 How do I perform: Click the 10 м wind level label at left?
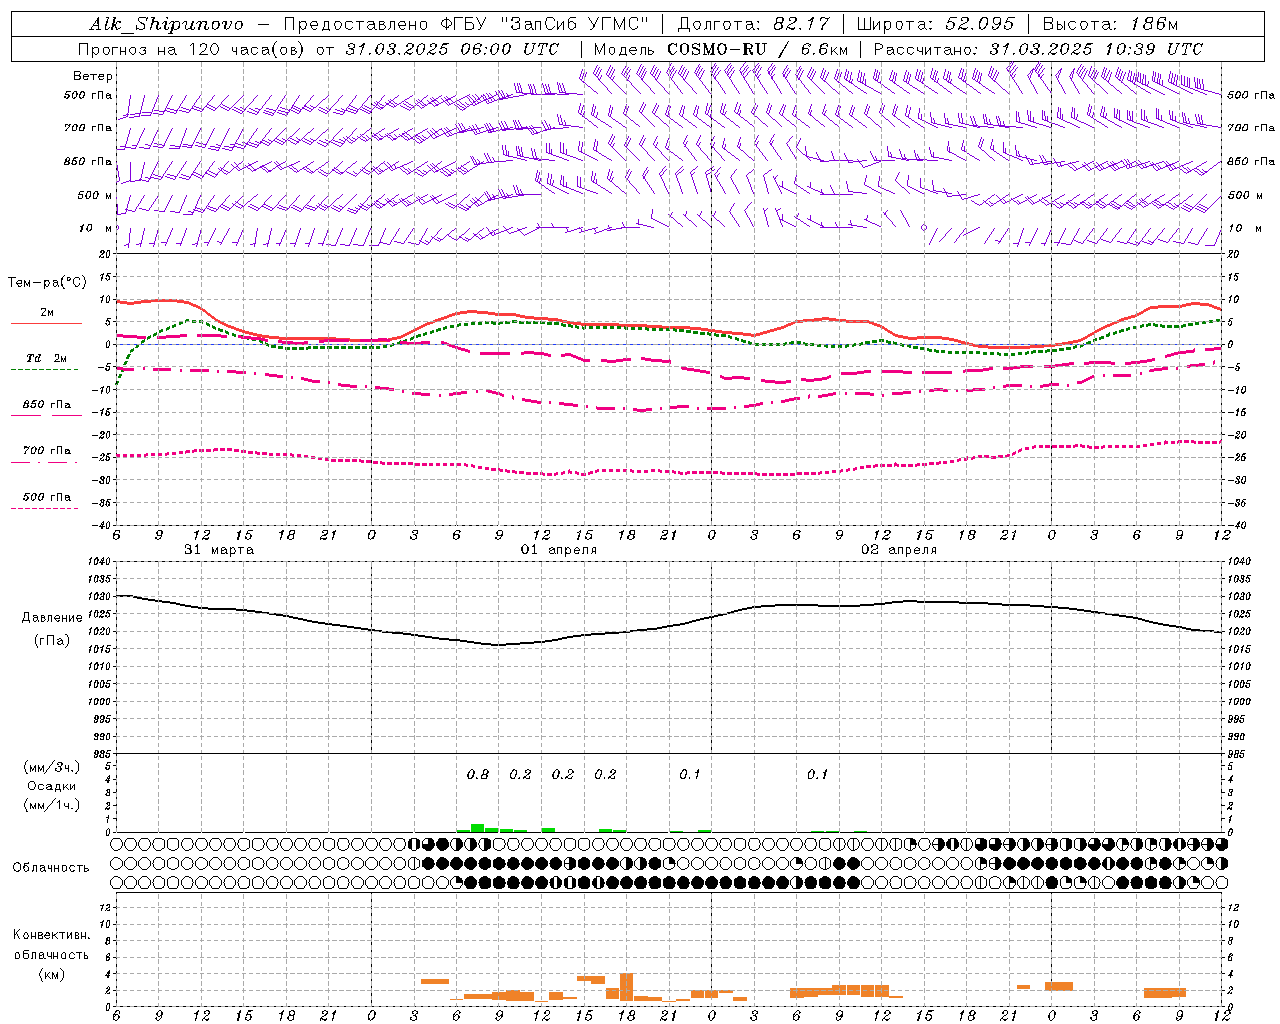(x=96, y=229)
